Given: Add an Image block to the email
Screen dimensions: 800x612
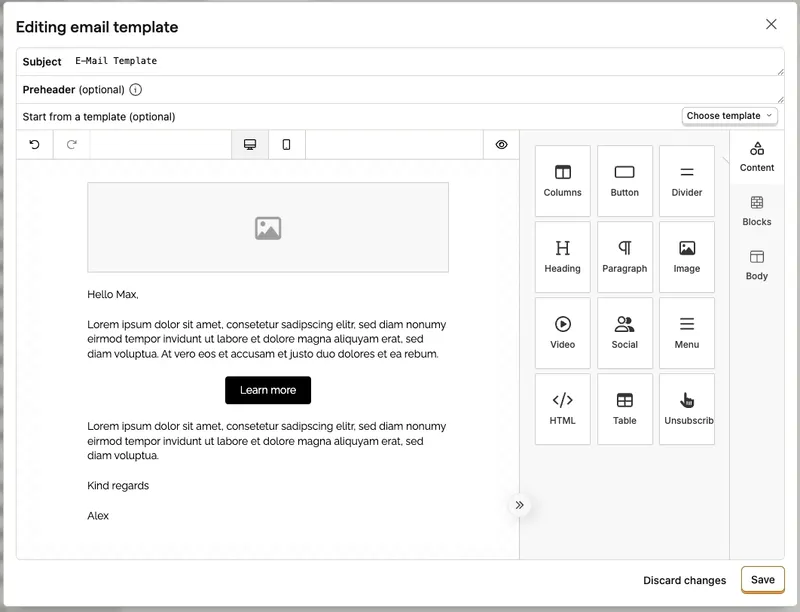Looking at the screenshot, I should [x=686, y=257].
